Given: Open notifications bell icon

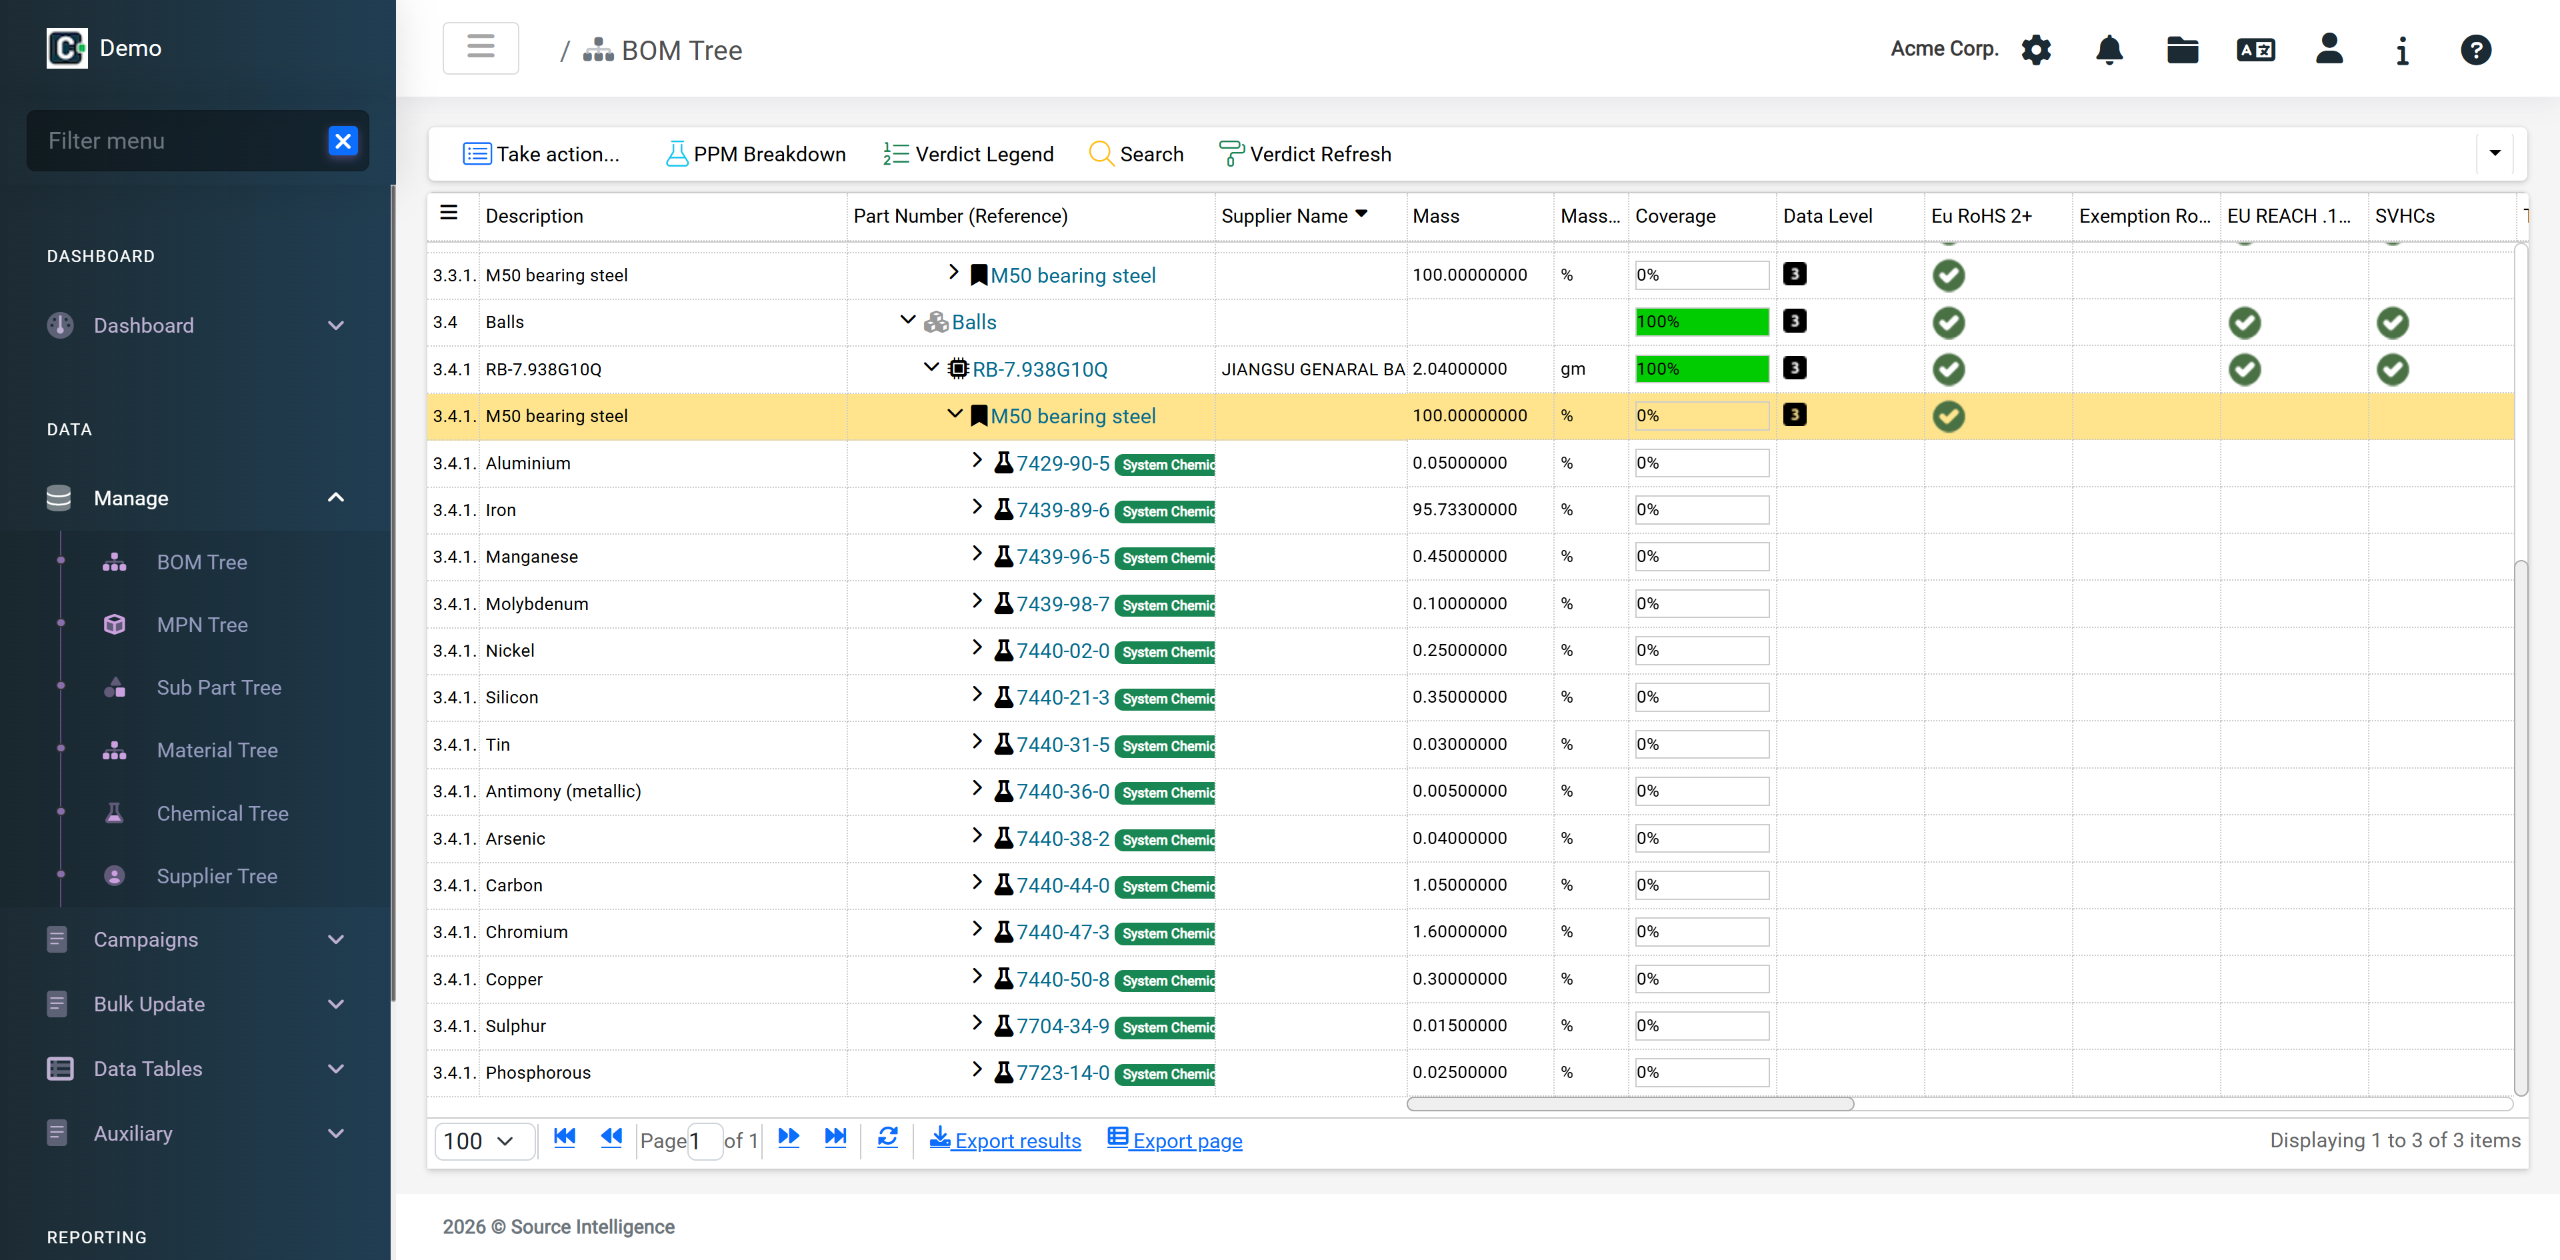Looking at the screenshot, I should [2109, 50].
